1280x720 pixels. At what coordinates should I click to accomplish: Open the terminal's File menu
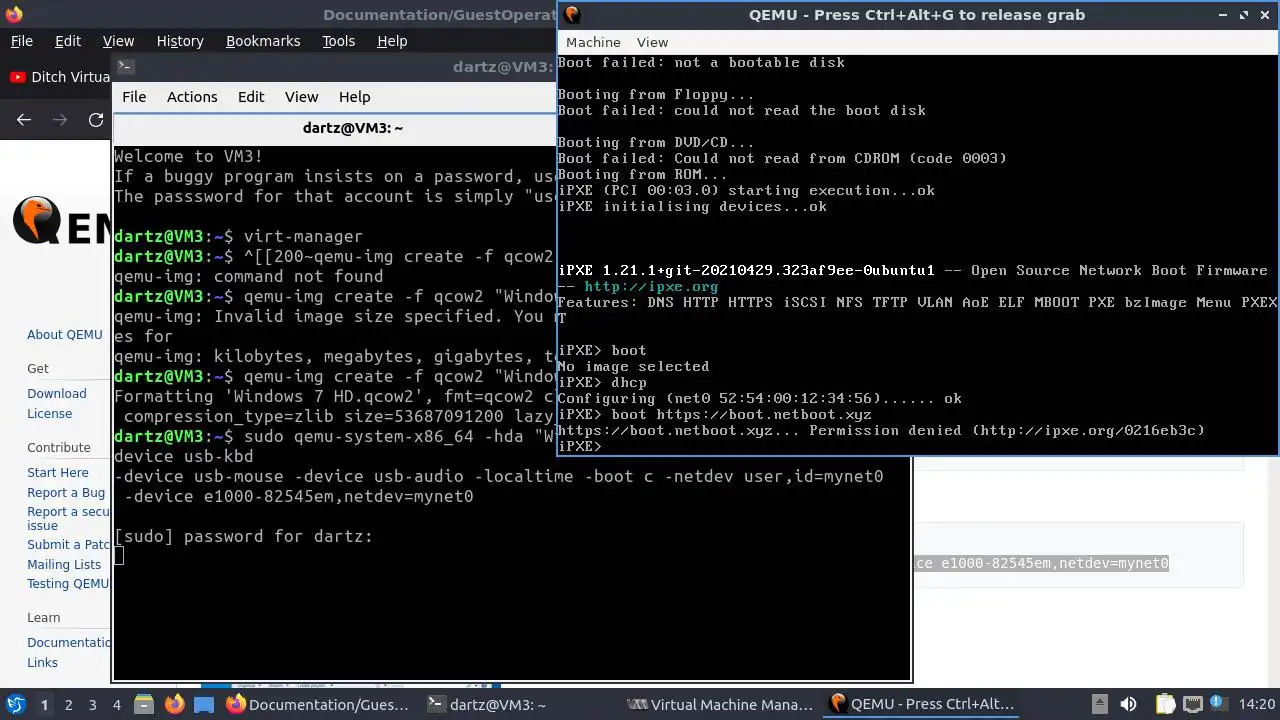134,97
